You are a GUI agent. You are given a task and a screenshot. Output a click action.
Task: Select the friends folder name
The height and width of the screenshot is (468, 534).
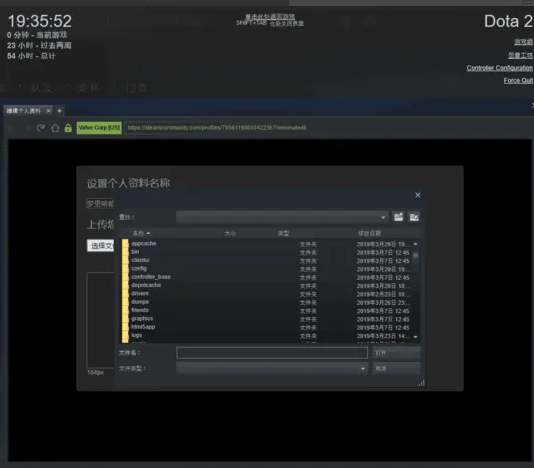(140, 310)
